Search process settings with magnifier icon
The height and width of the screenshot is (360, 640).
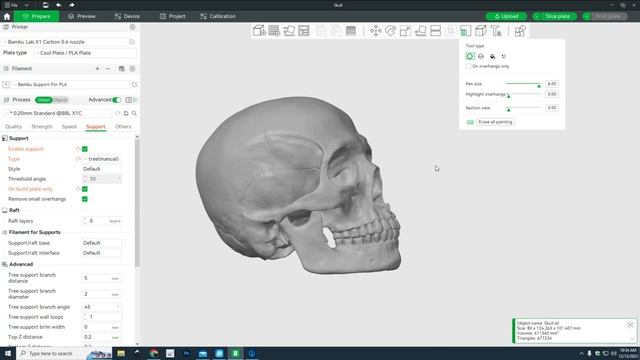[x=134, y=113]
